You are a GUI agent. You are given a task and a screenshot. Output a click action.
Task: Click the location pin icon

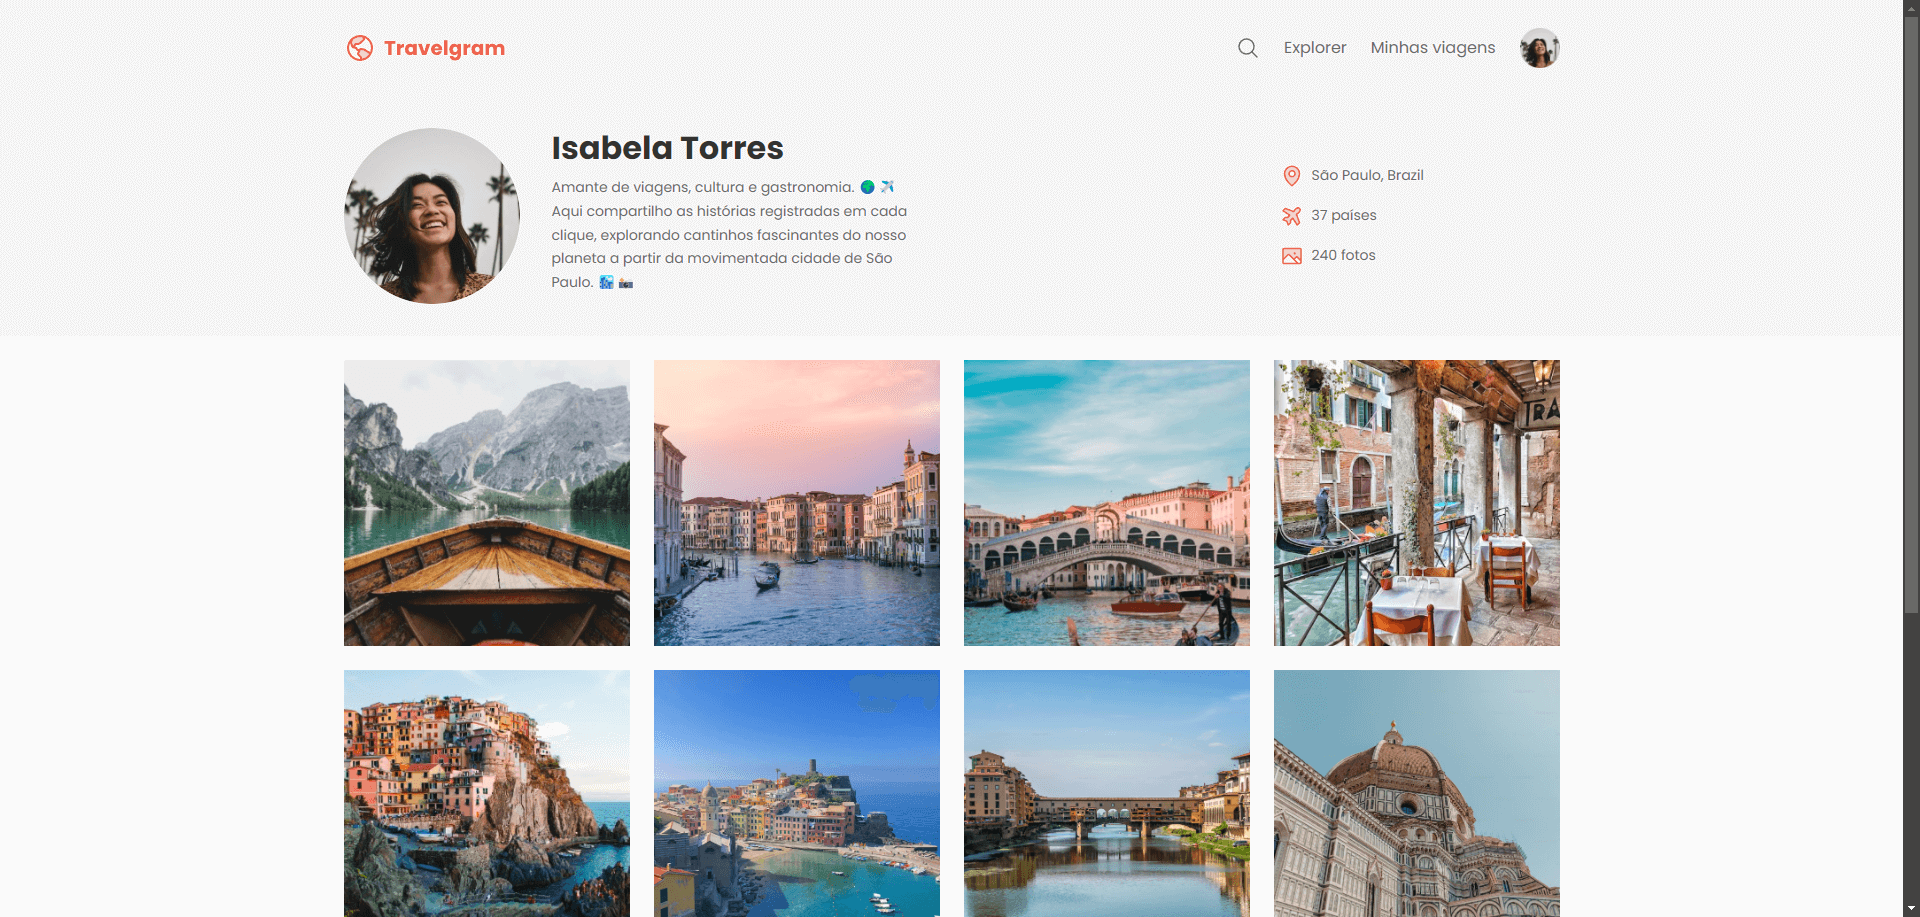tap(1291, 176)
